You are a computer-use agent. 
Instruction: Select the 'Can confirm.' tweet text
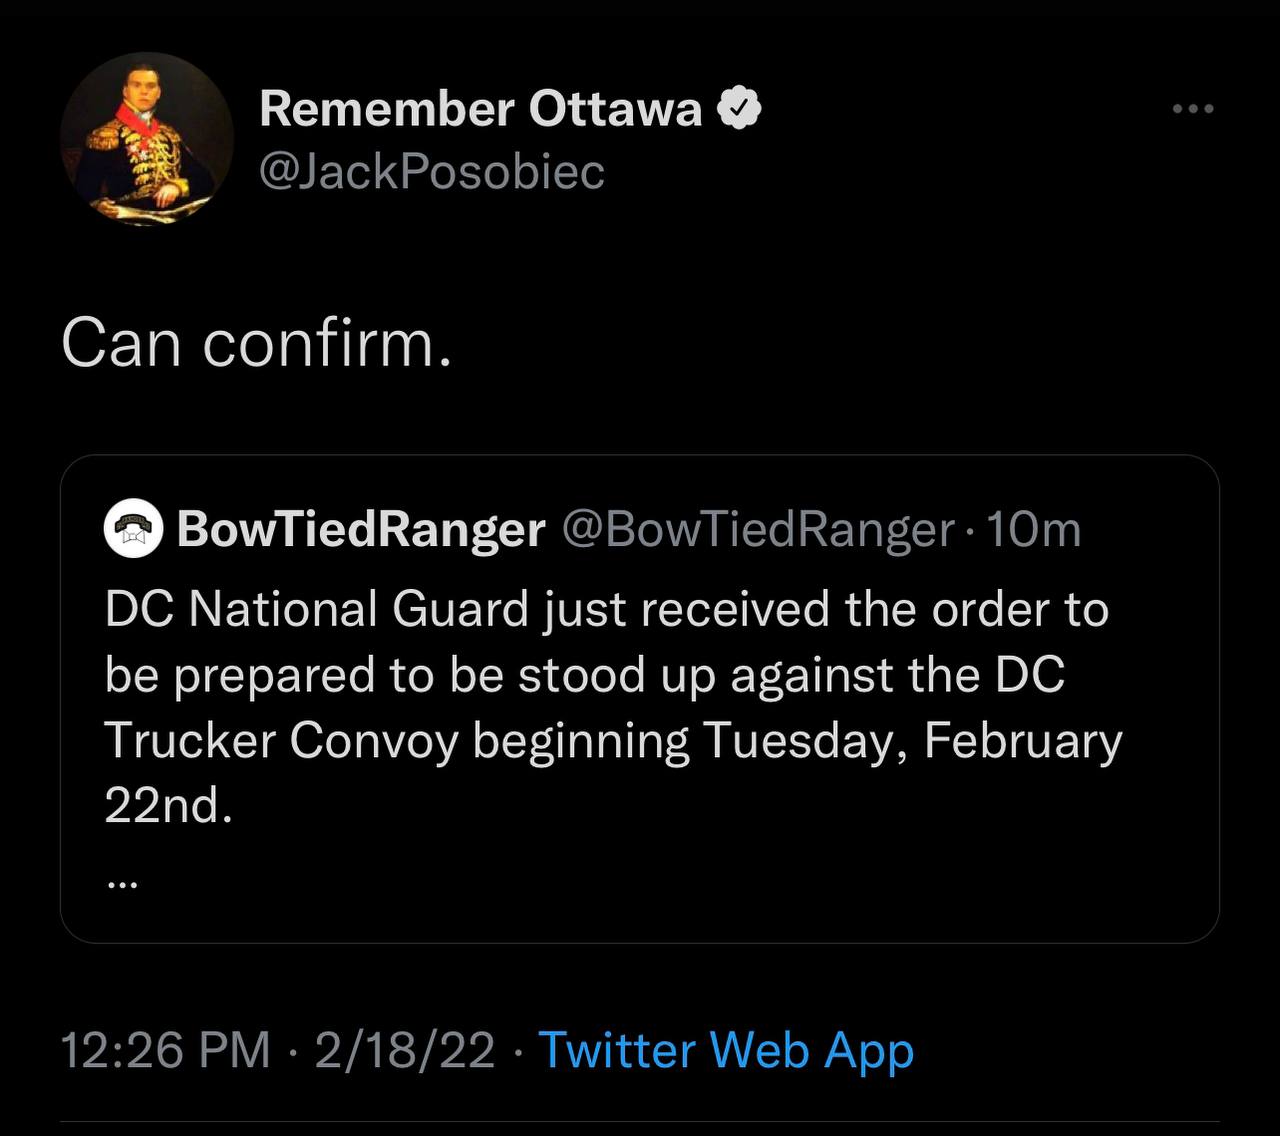pos(257,343)
